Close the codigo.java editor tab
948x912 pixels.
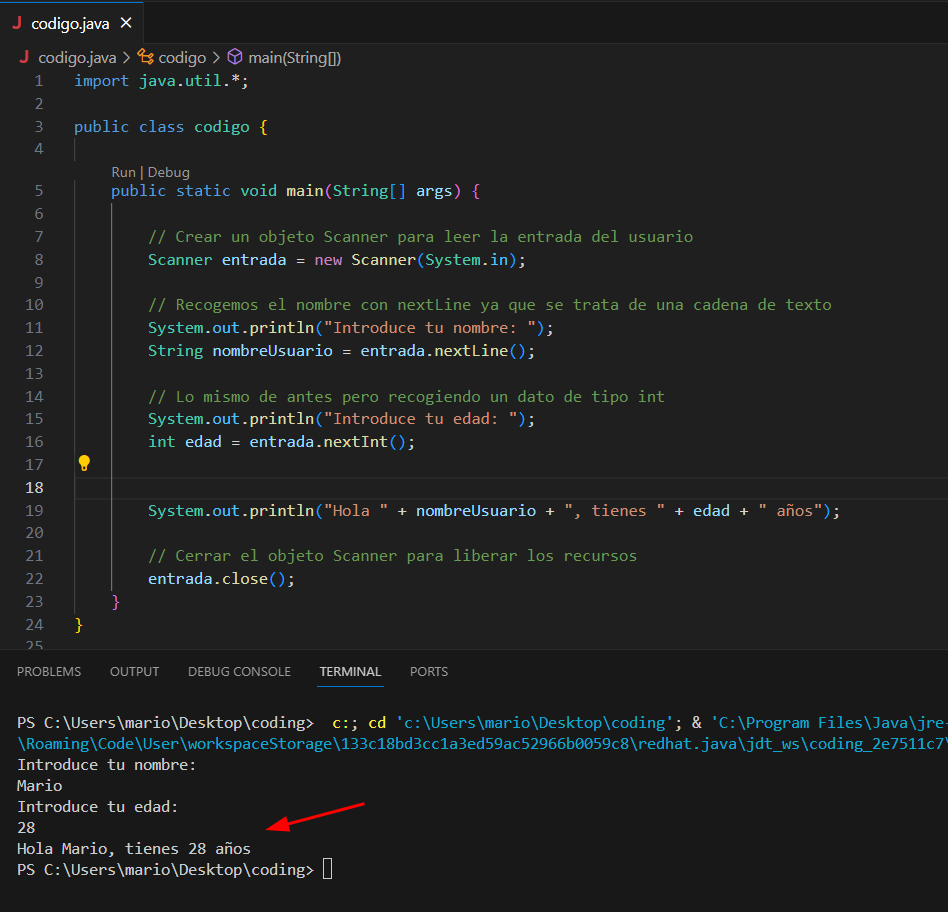pos(126,23)
